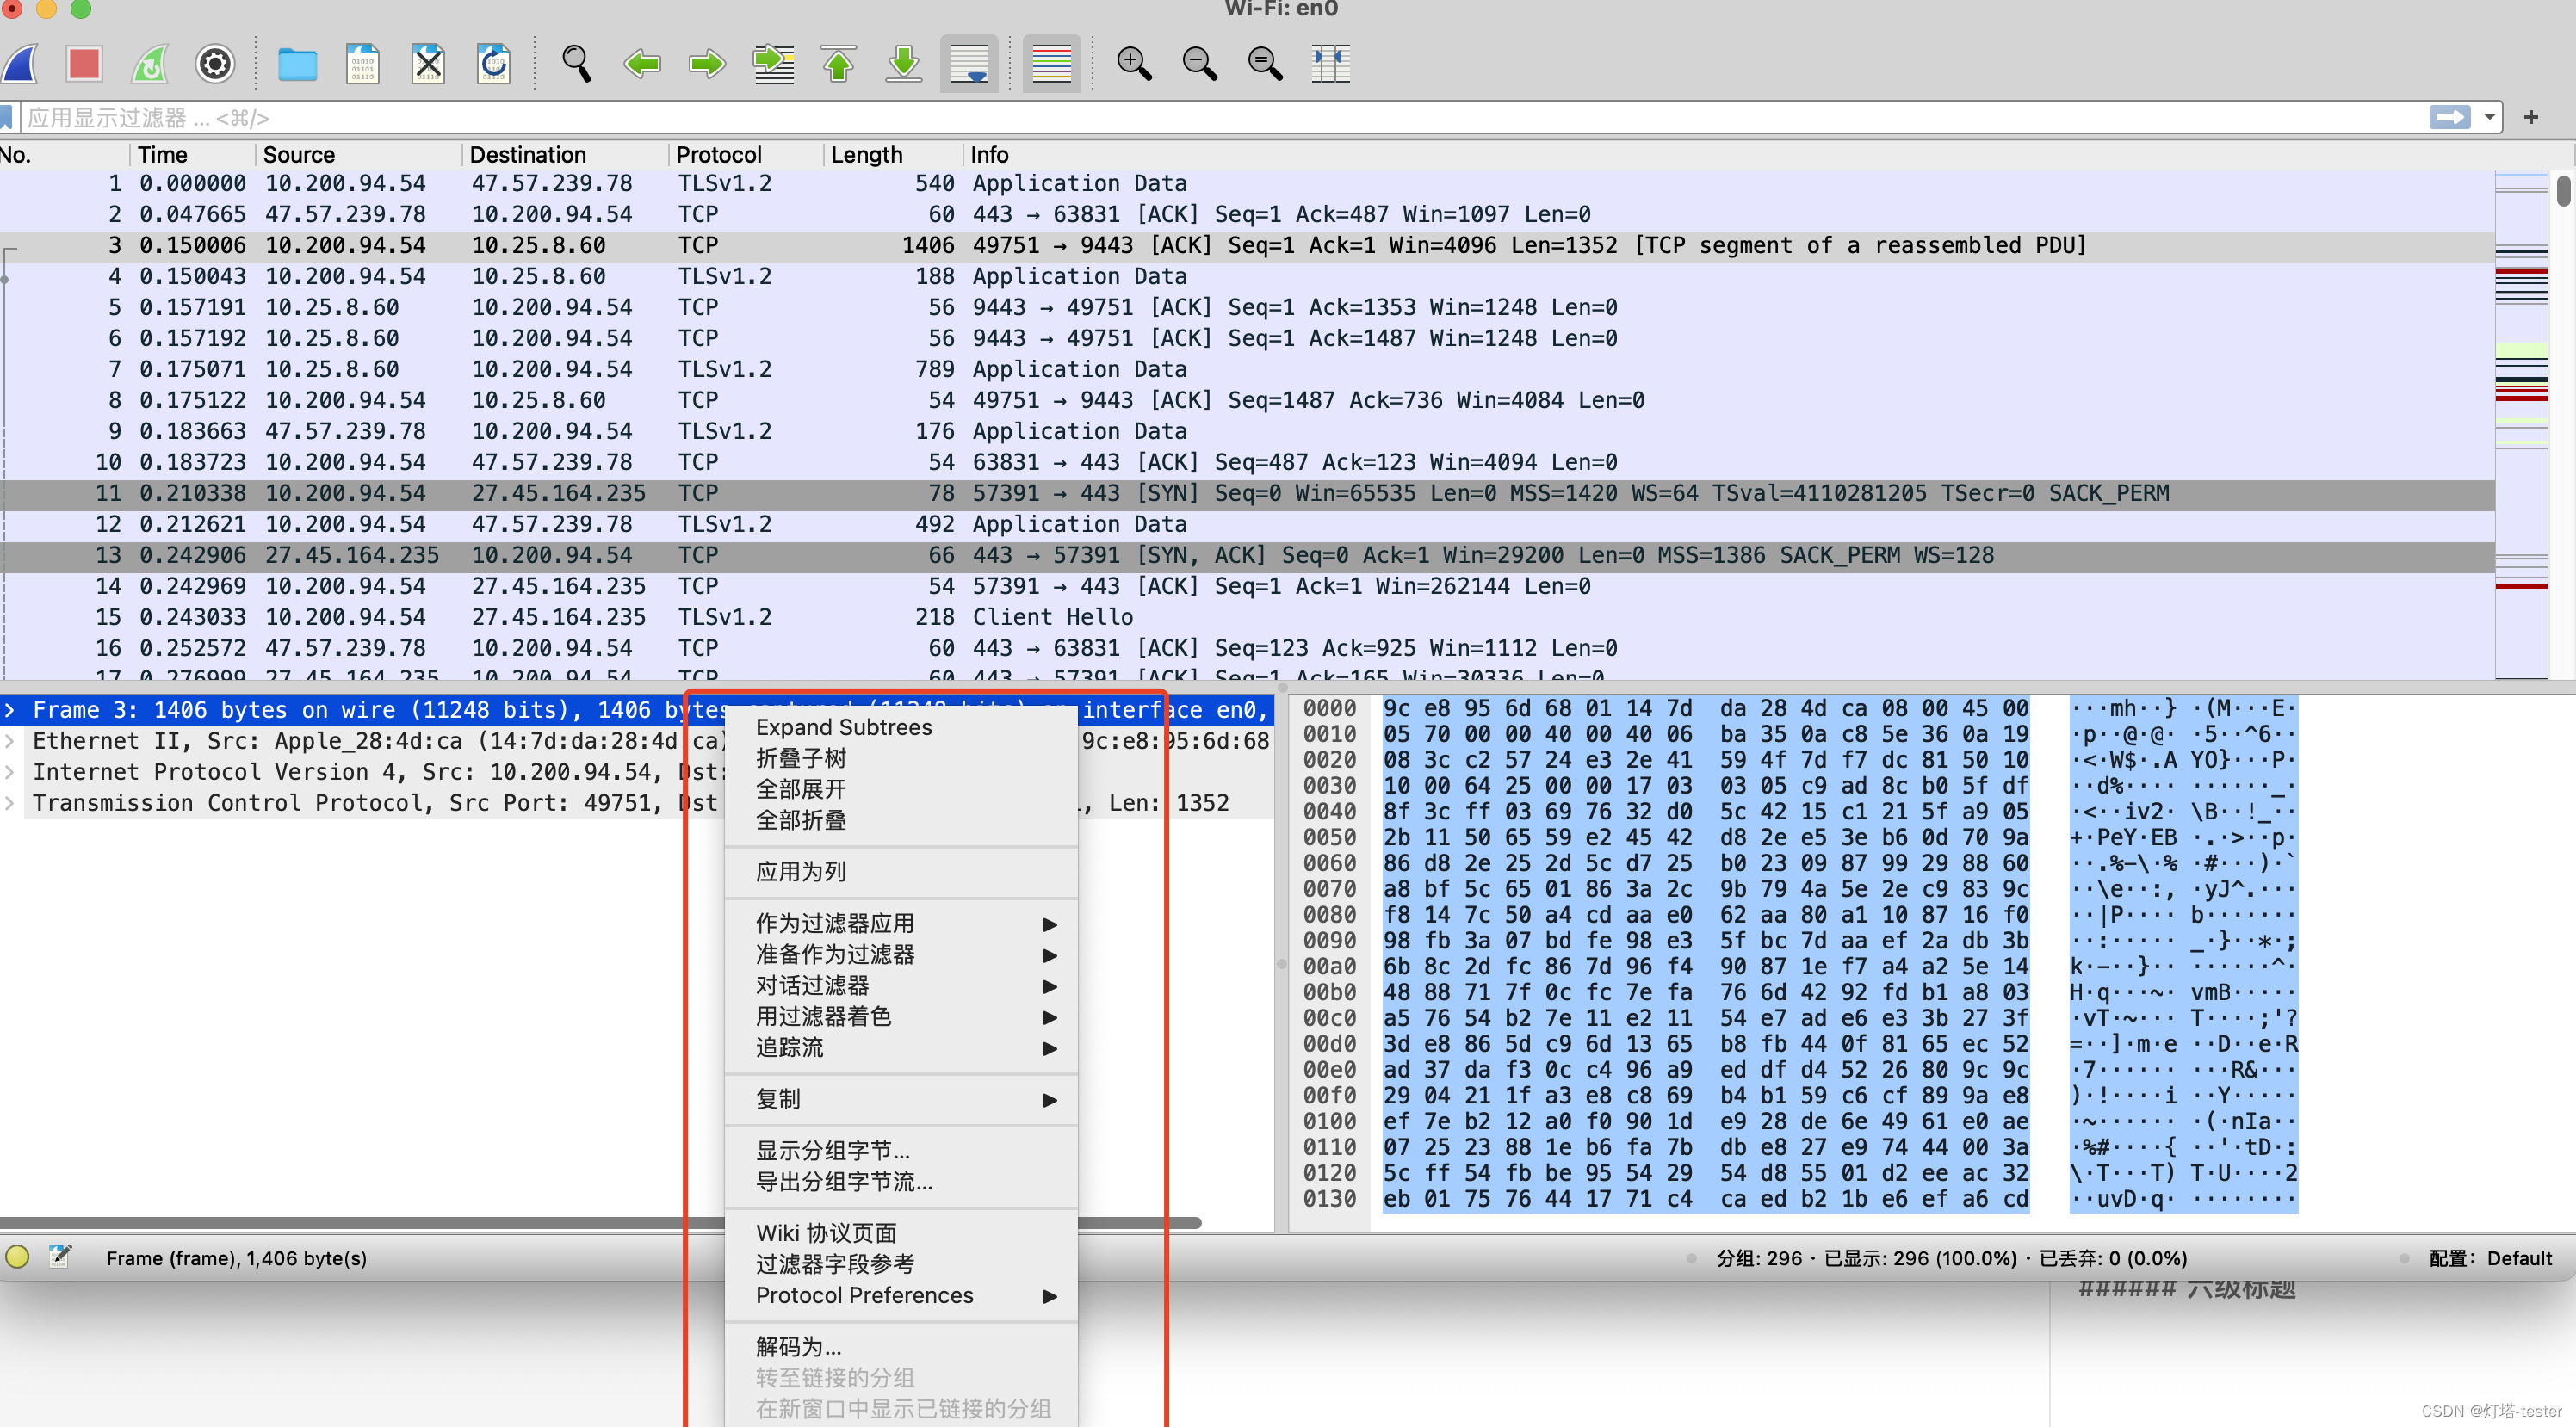This screenshot has width=2576, height=1427.
Task: Focus the display filter input field
Action: pos(1220,118)
